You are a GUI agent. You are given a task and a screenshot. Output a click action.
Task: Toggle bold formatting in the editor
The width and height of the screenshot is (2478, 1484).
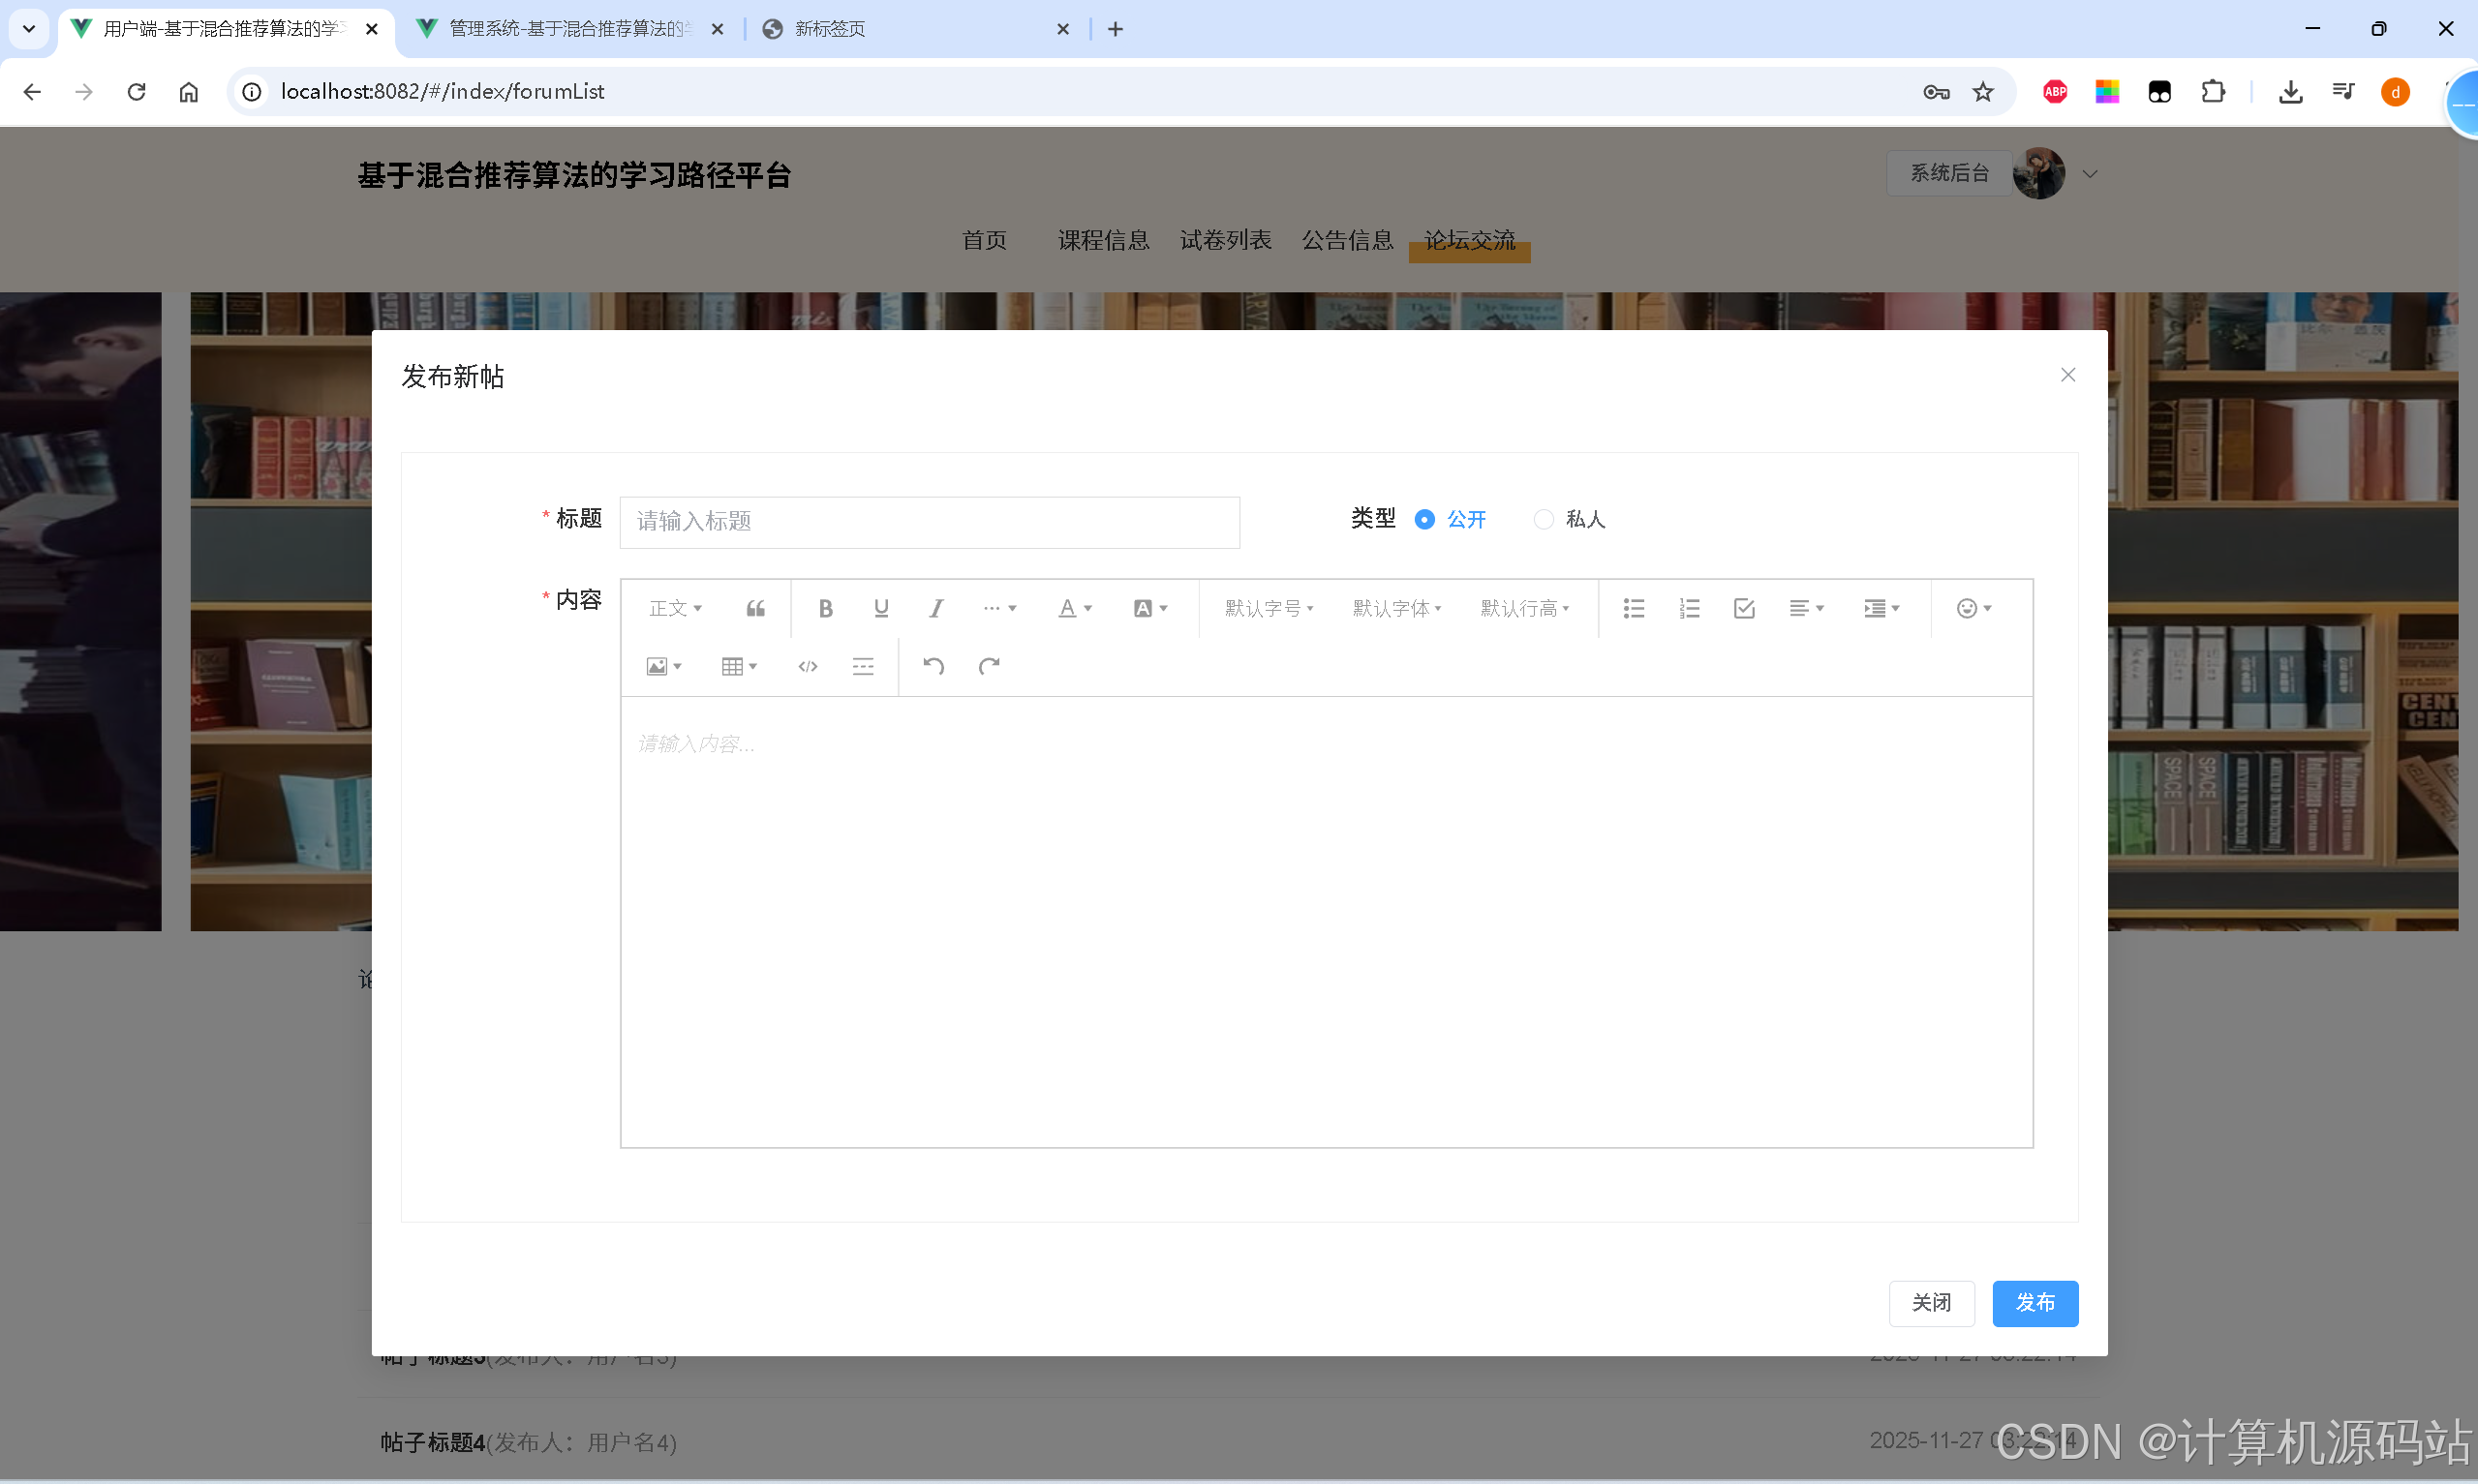click(x=824, y=608)
